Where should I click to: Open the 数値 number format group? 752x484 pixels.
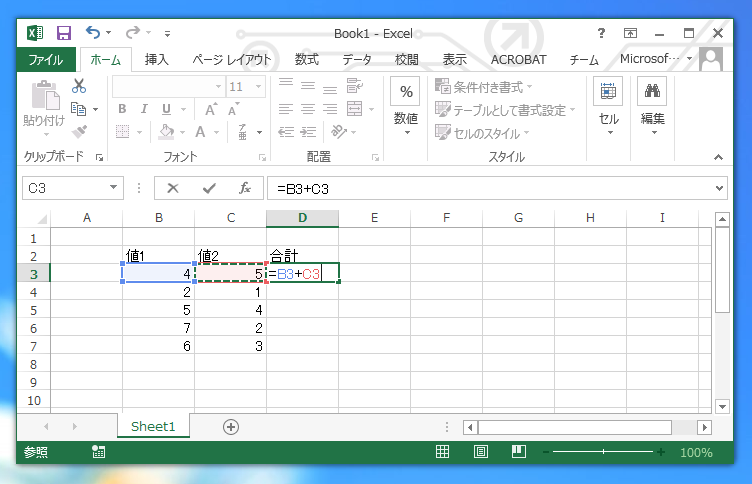405,106
